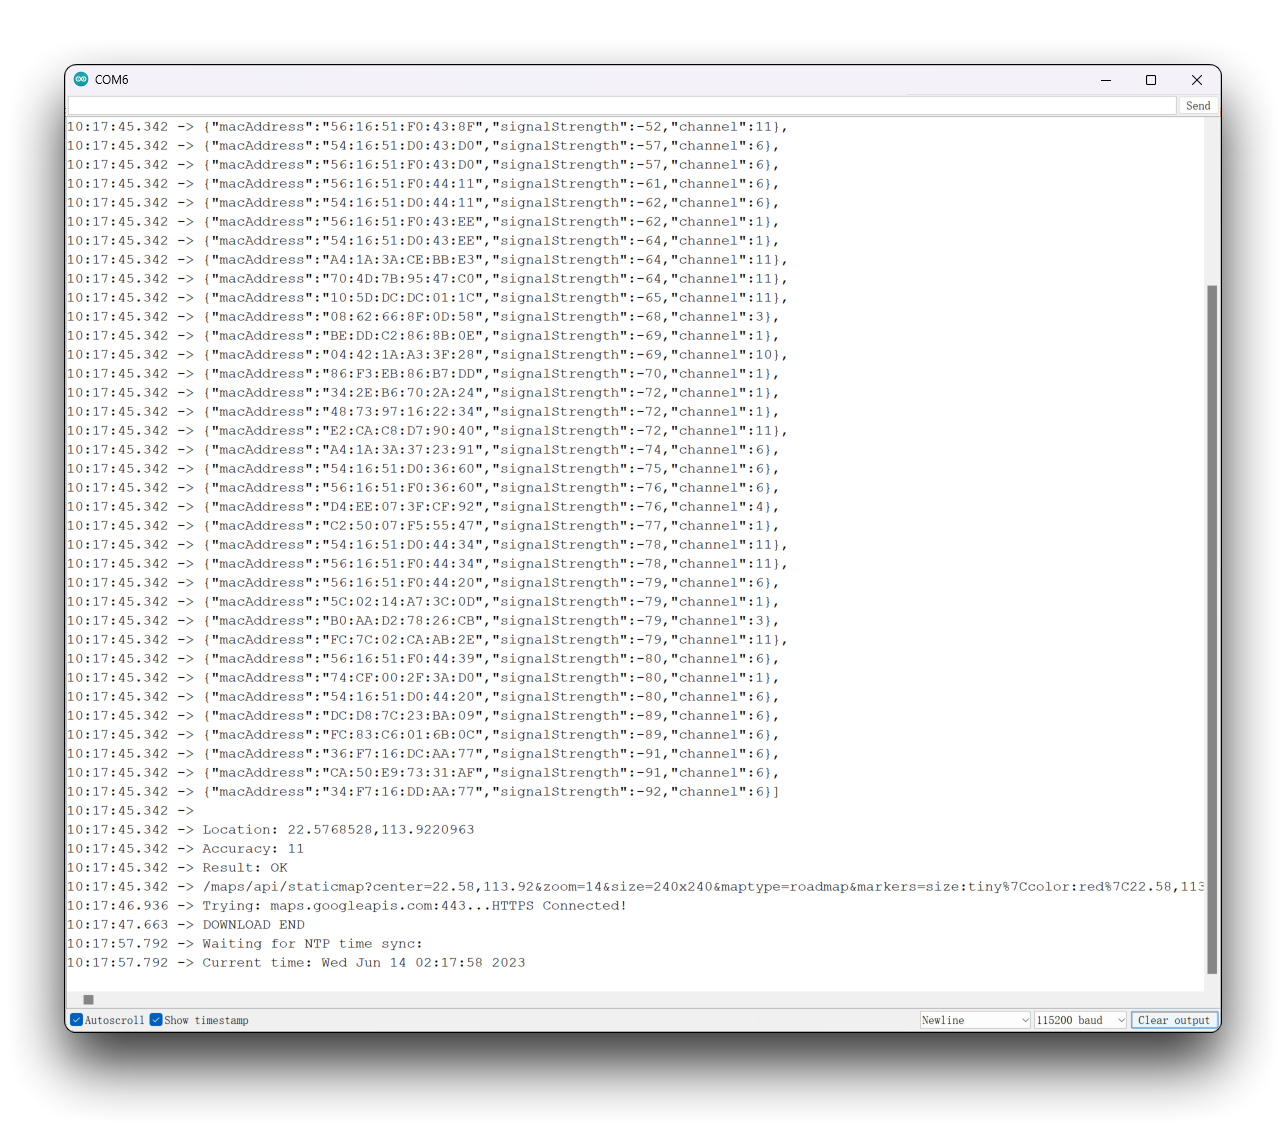Click the line with macAddress D4:EE:07:3F:CF:92

[x=423, y=507]
